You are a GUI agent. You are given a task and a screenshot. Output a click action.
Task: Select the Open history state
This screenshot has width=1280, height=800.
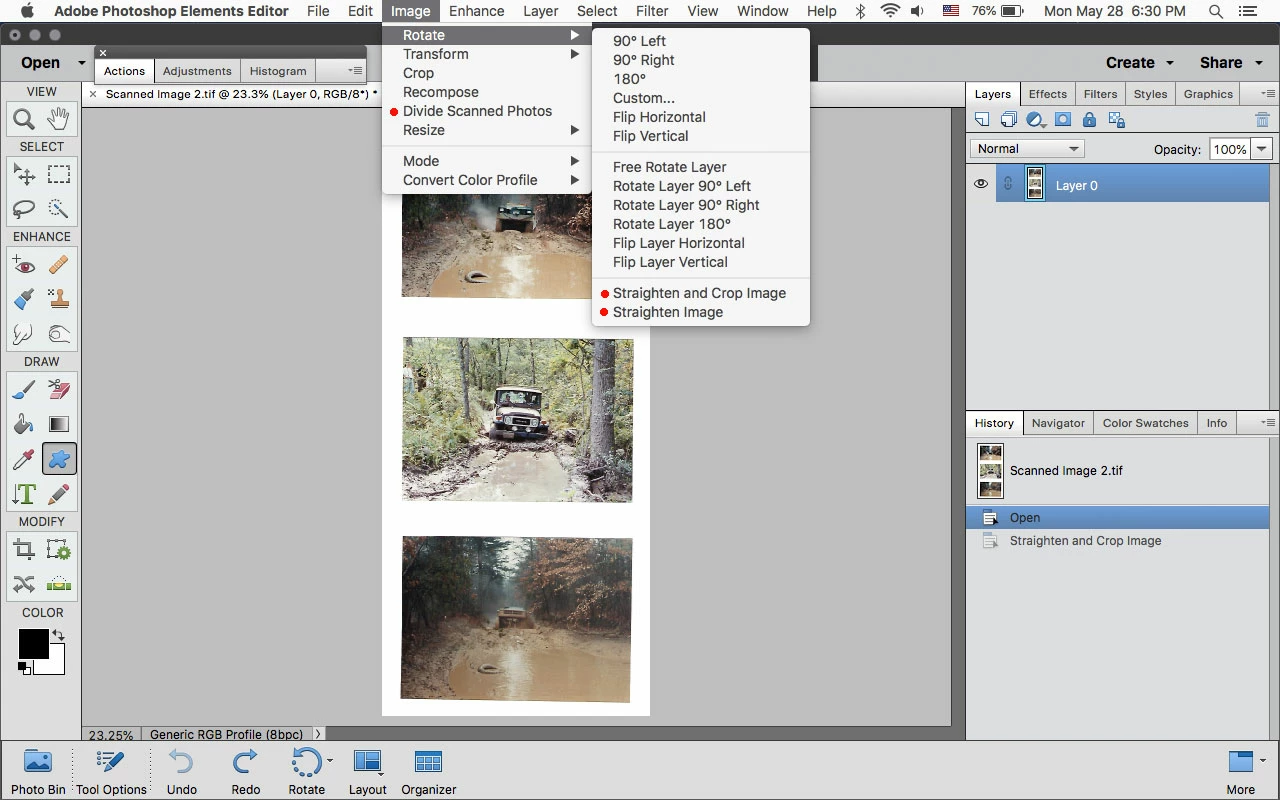tap(1117, 517)
